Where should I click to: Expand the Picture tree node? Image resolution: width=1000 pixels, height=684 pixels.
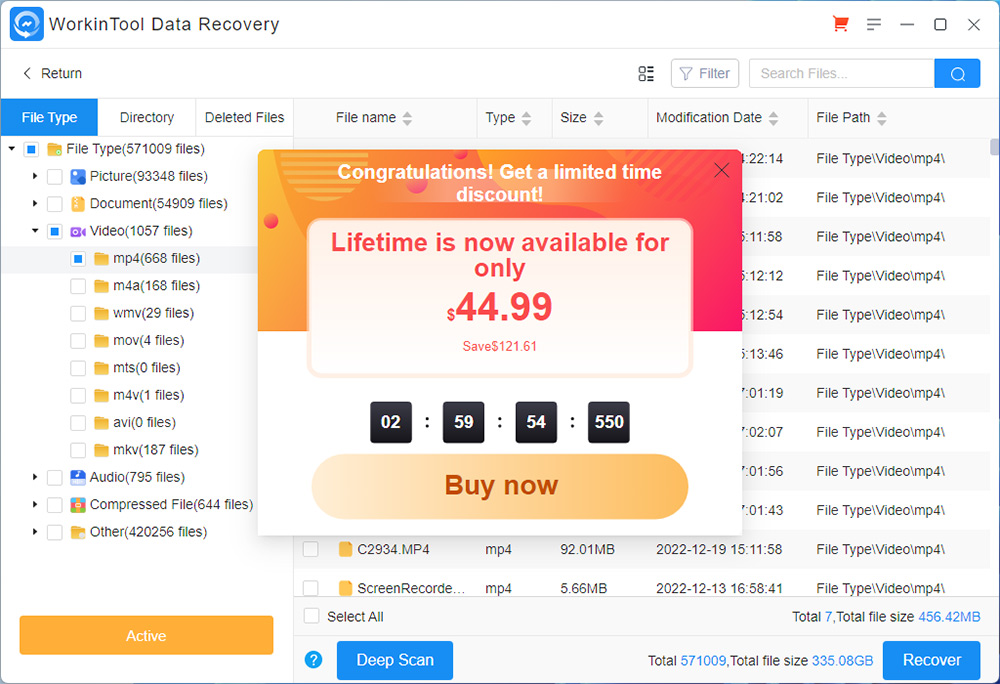coord(35,176)
